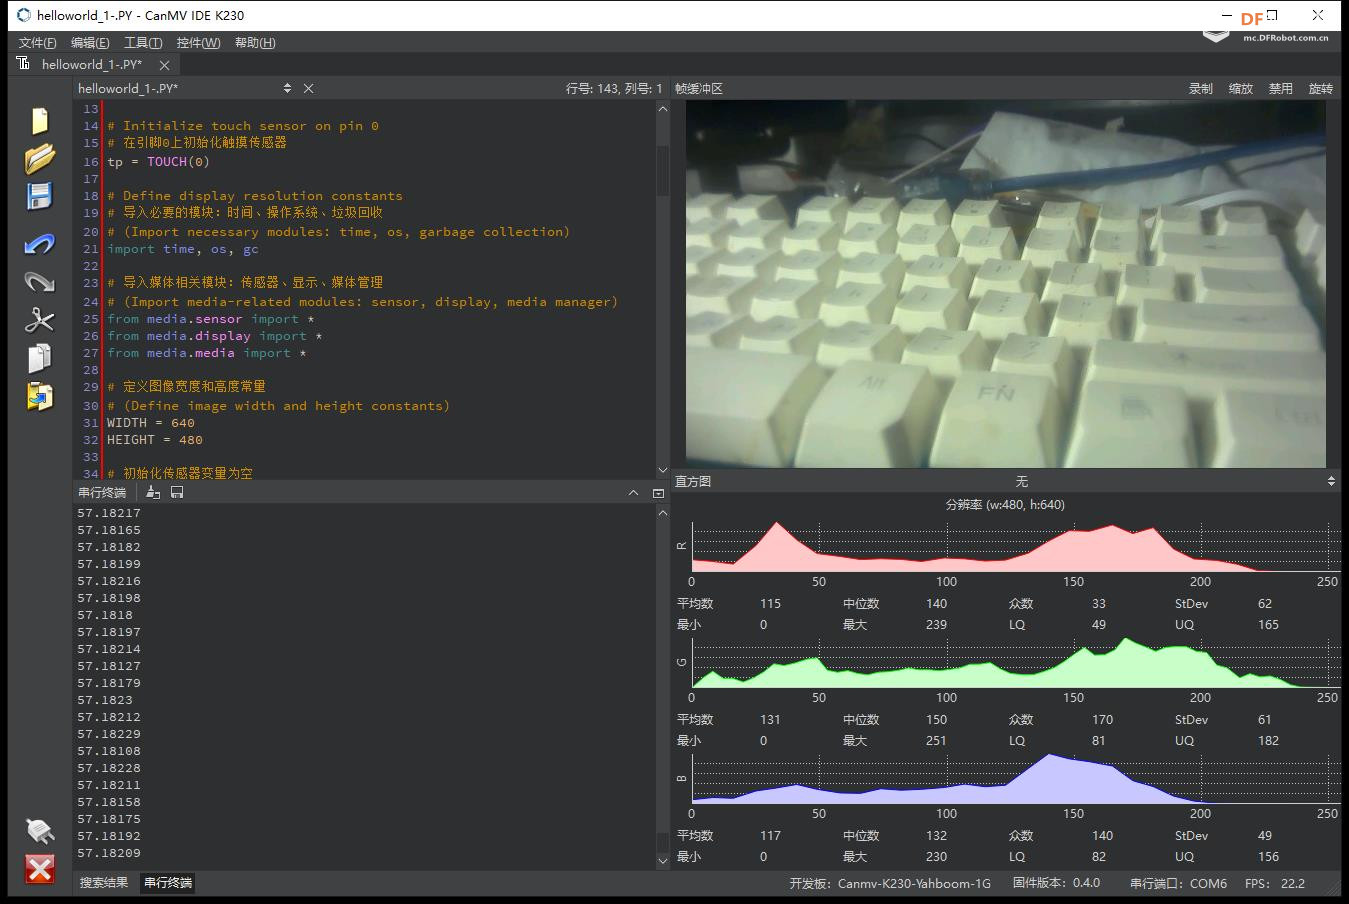This screenshot has height=904, width=1349.
Task: Click the 旋转 rotate button
Action: [1320, 88]
